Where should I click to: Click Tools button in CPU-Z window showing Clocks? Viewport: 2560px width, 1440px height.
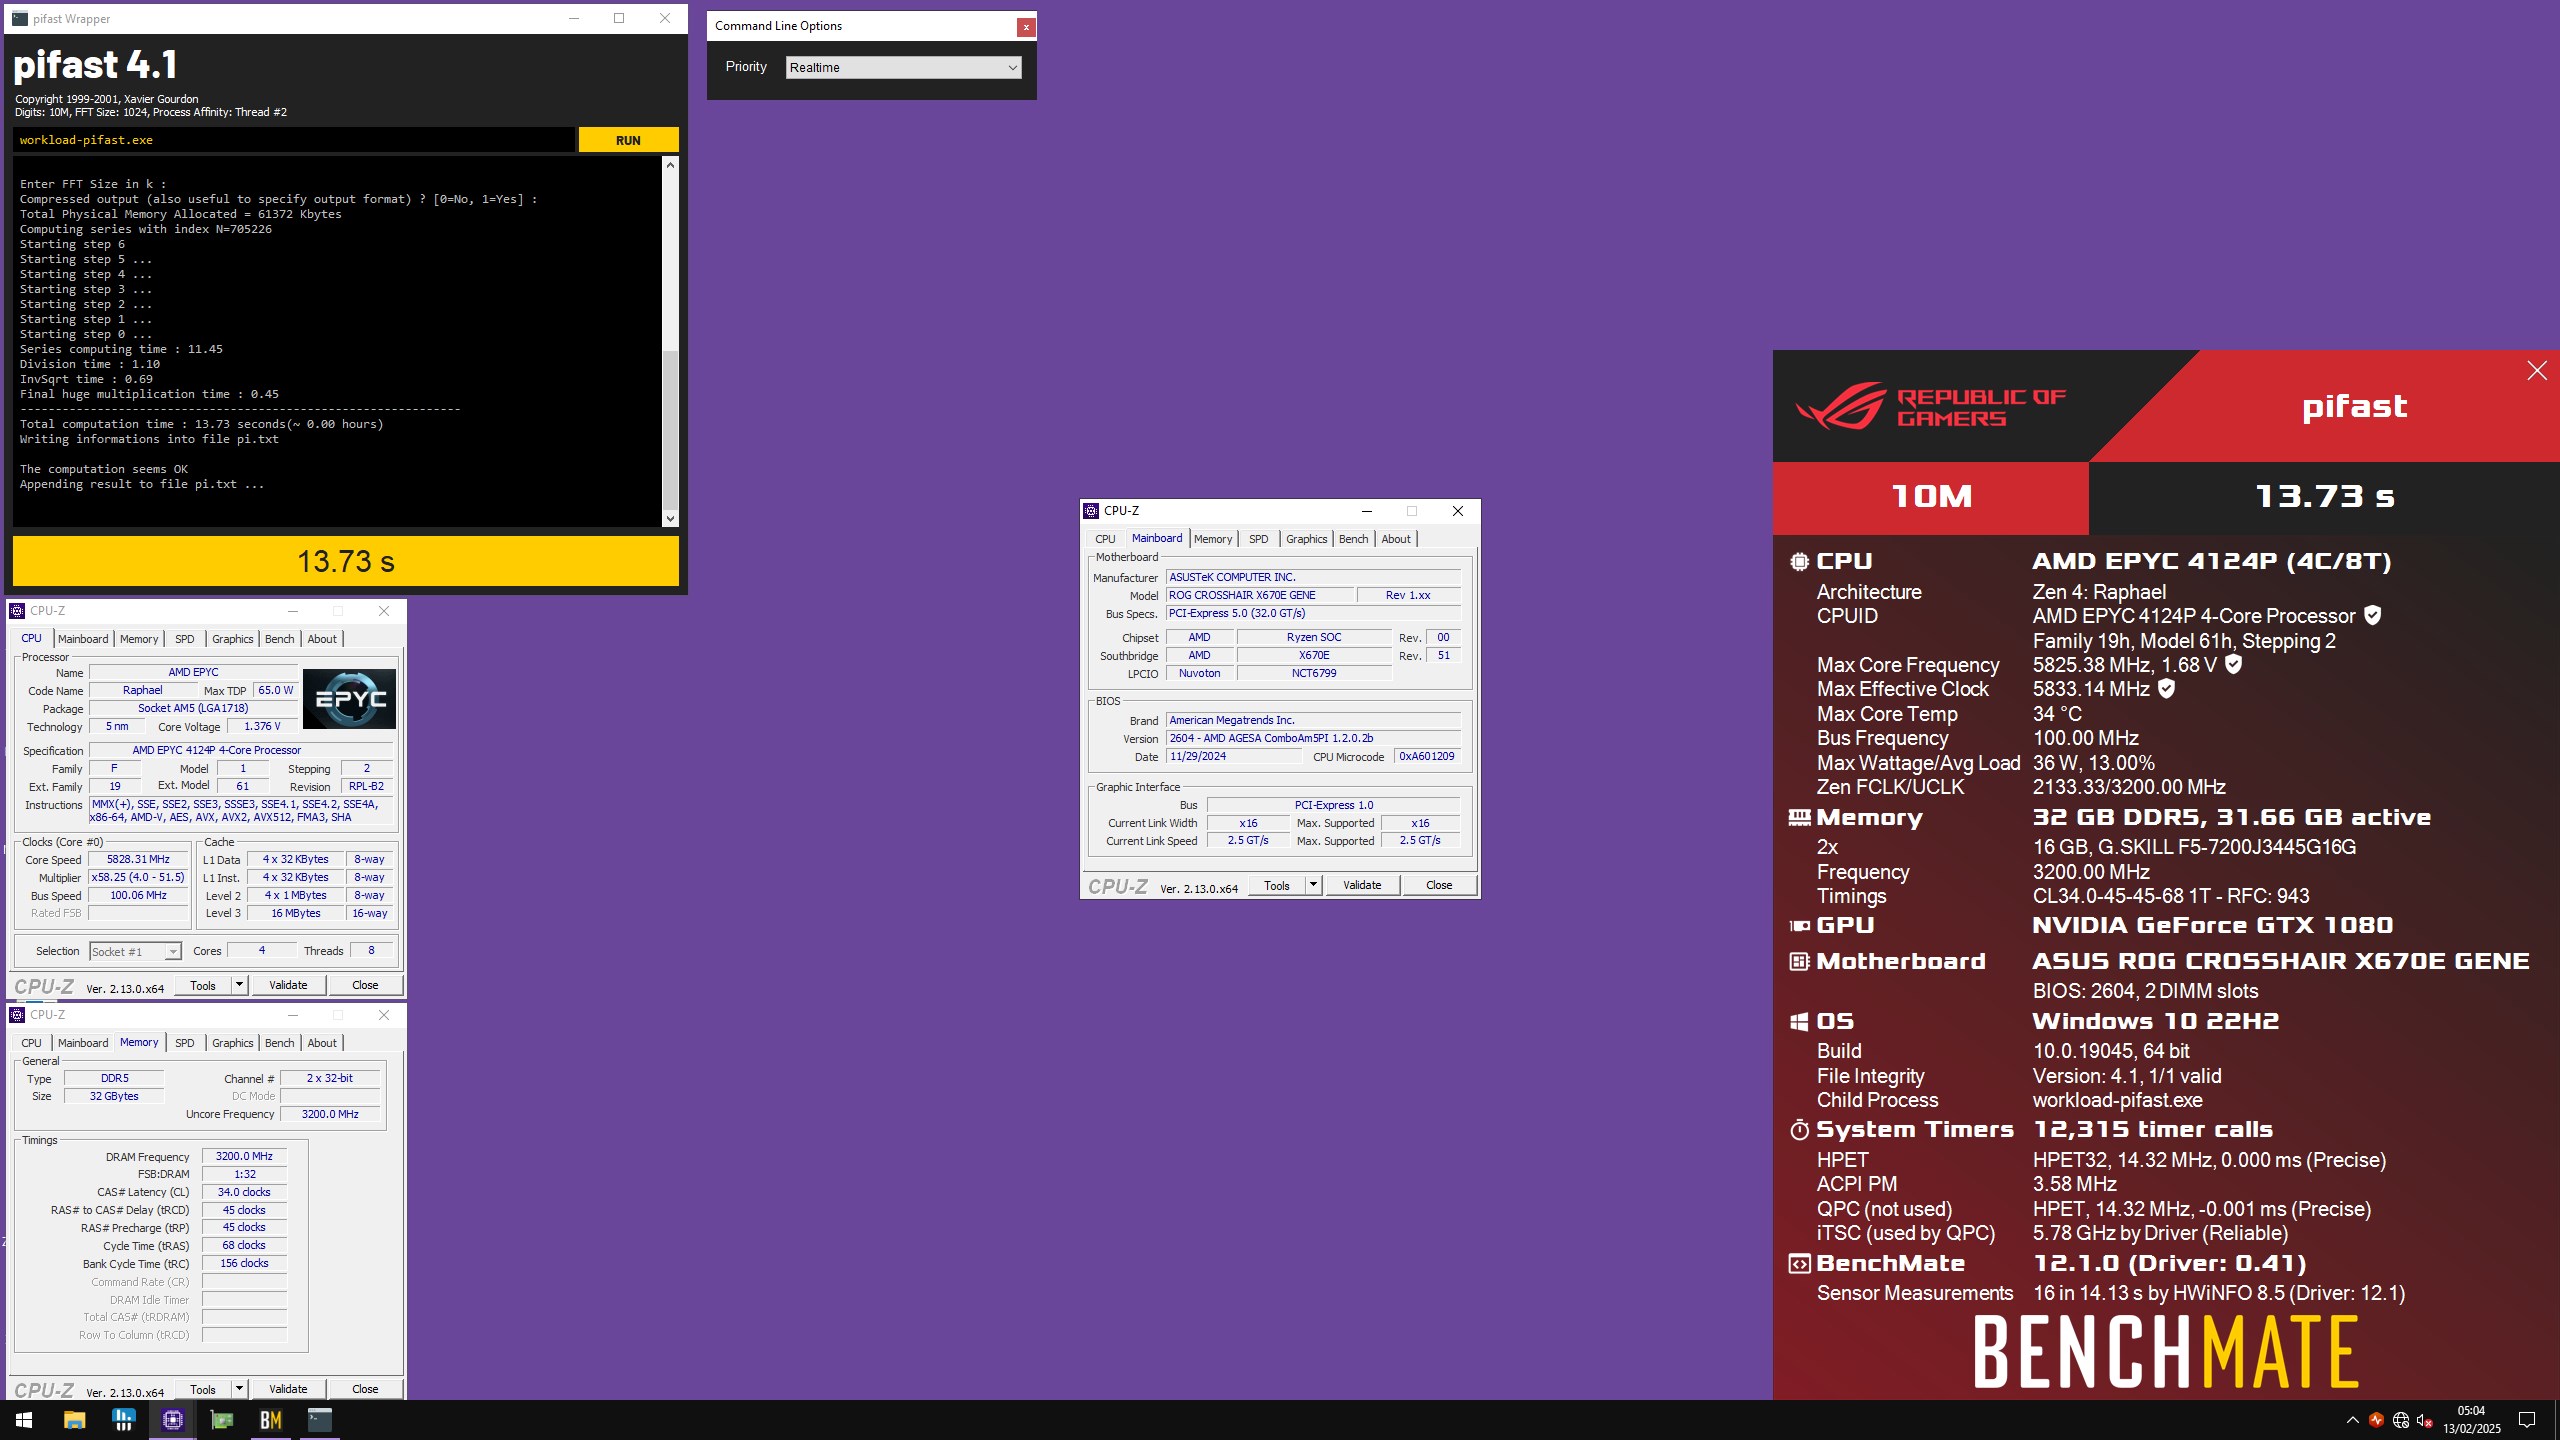(x=203, y=985)
